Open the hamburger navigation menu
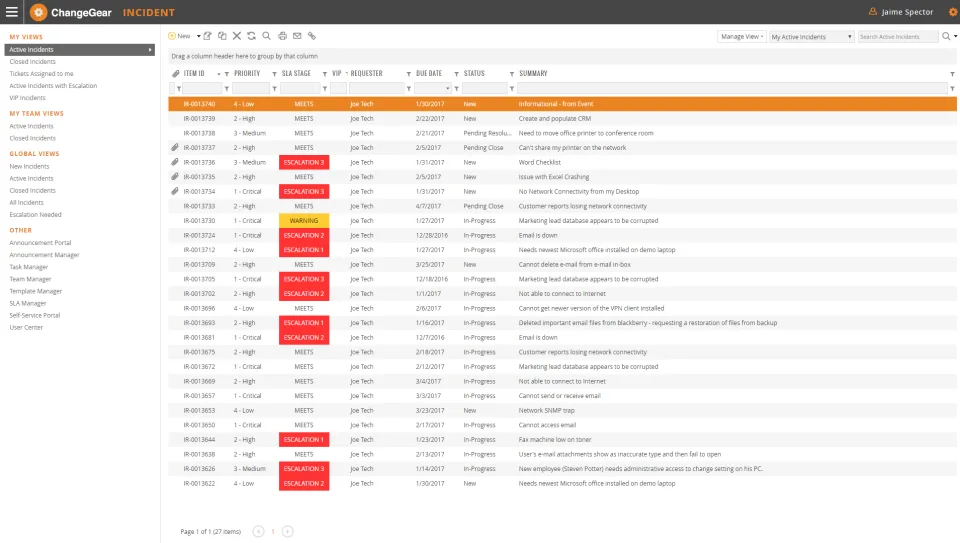Screen dimensions: 960x543 click(12, 12)
